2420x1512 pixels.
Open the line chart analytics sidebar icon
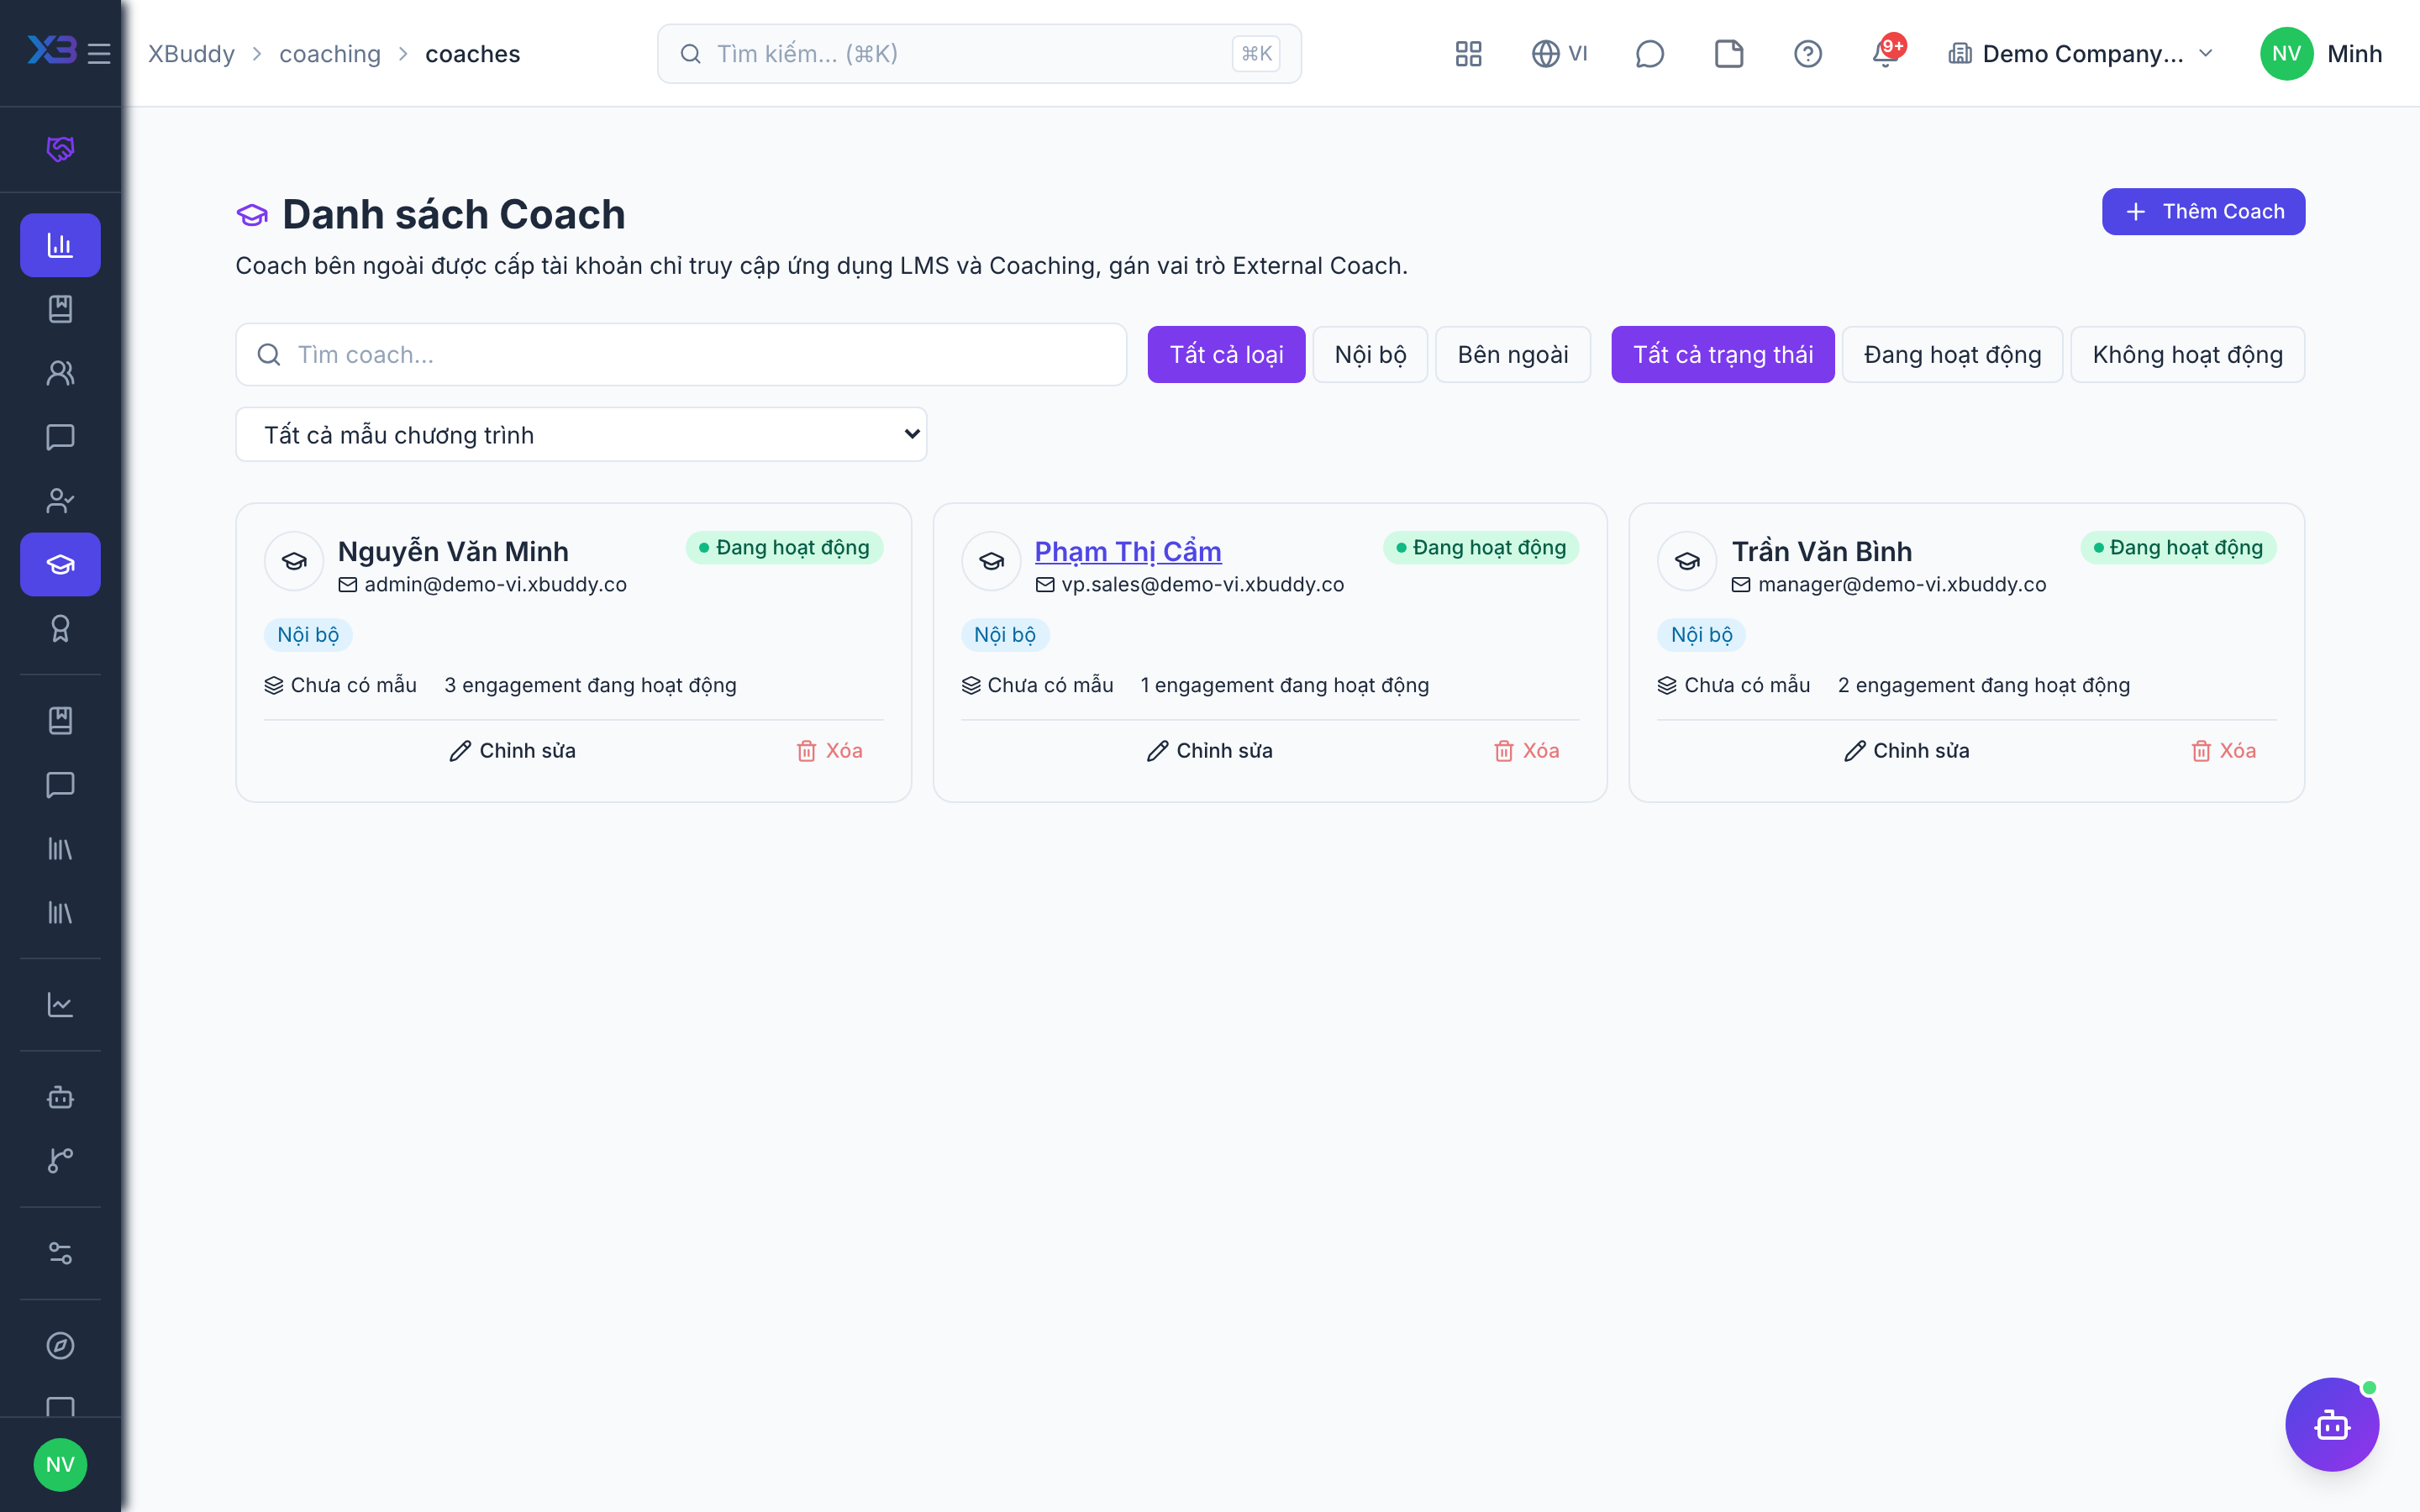click(60, 1005)
